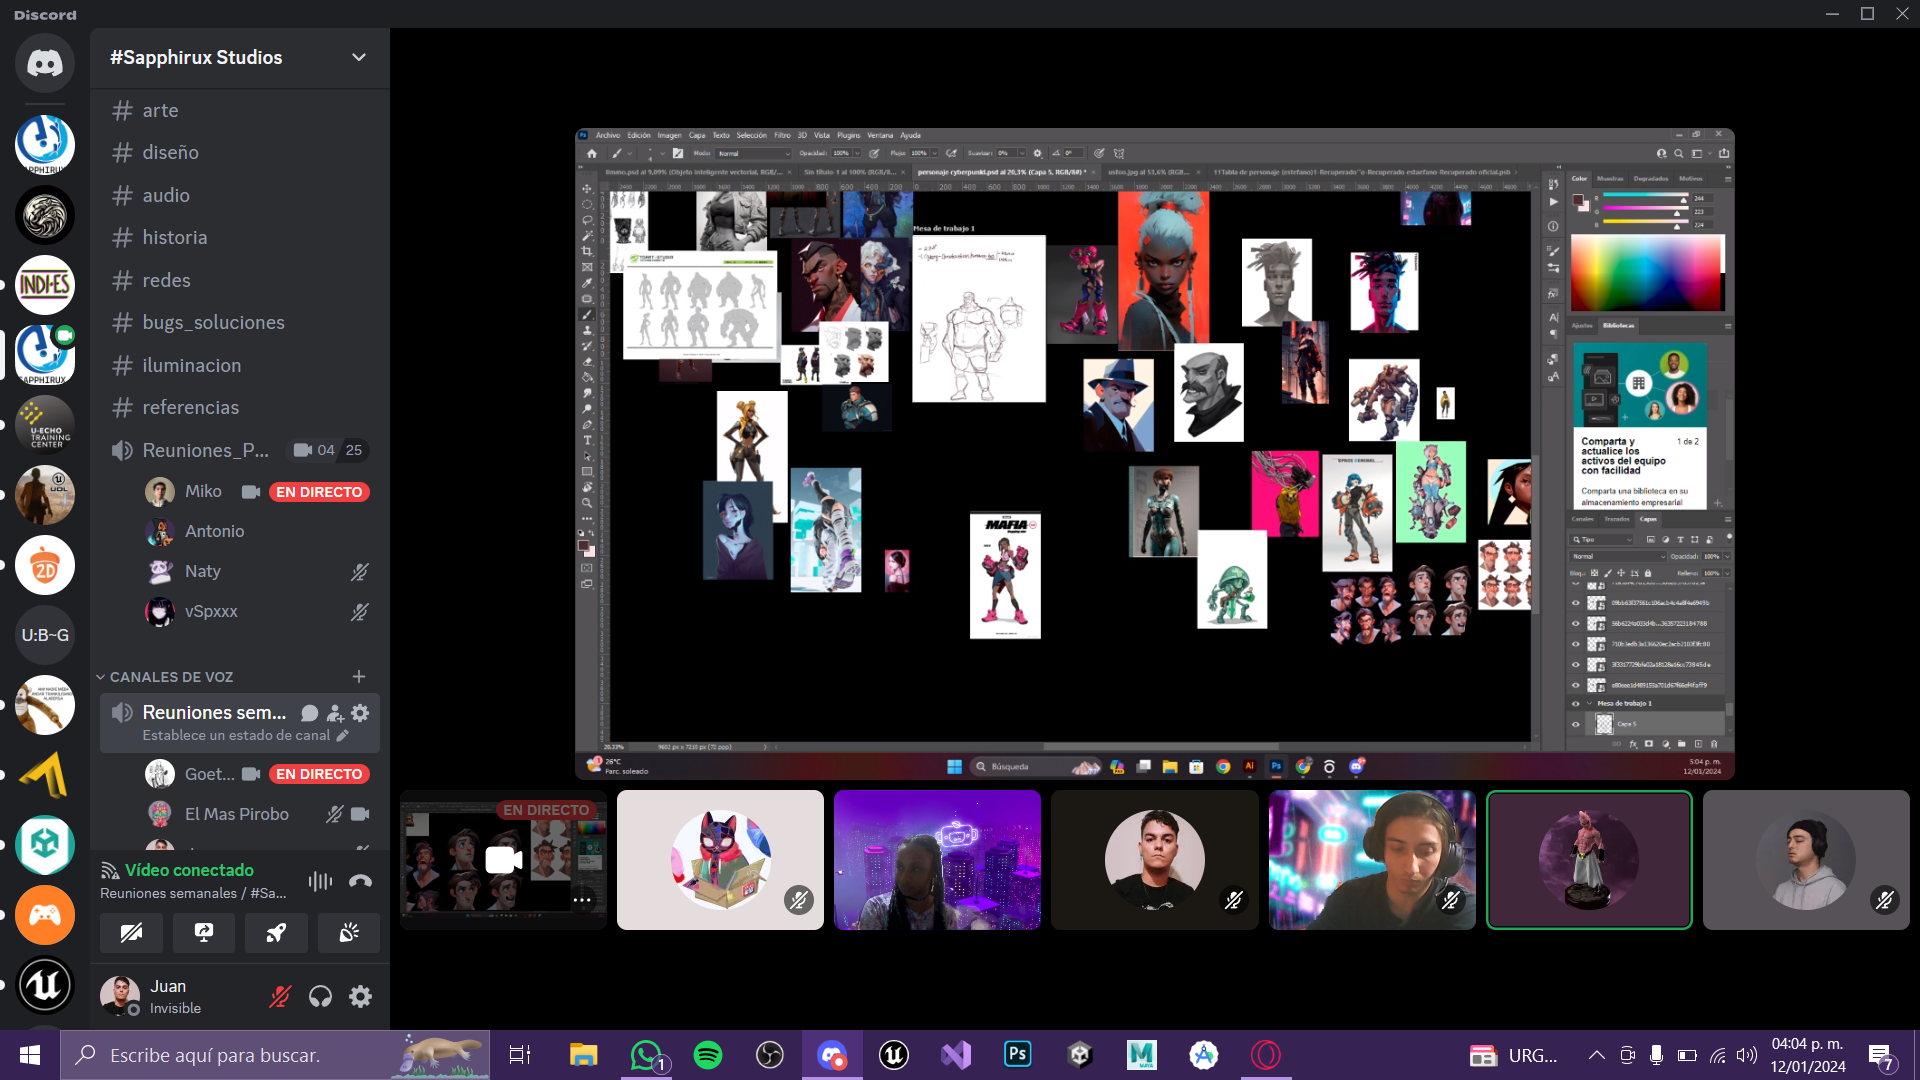Open Photoshop from the taskbar
The image size is (1920, 1080).
coord(1018,1055)
